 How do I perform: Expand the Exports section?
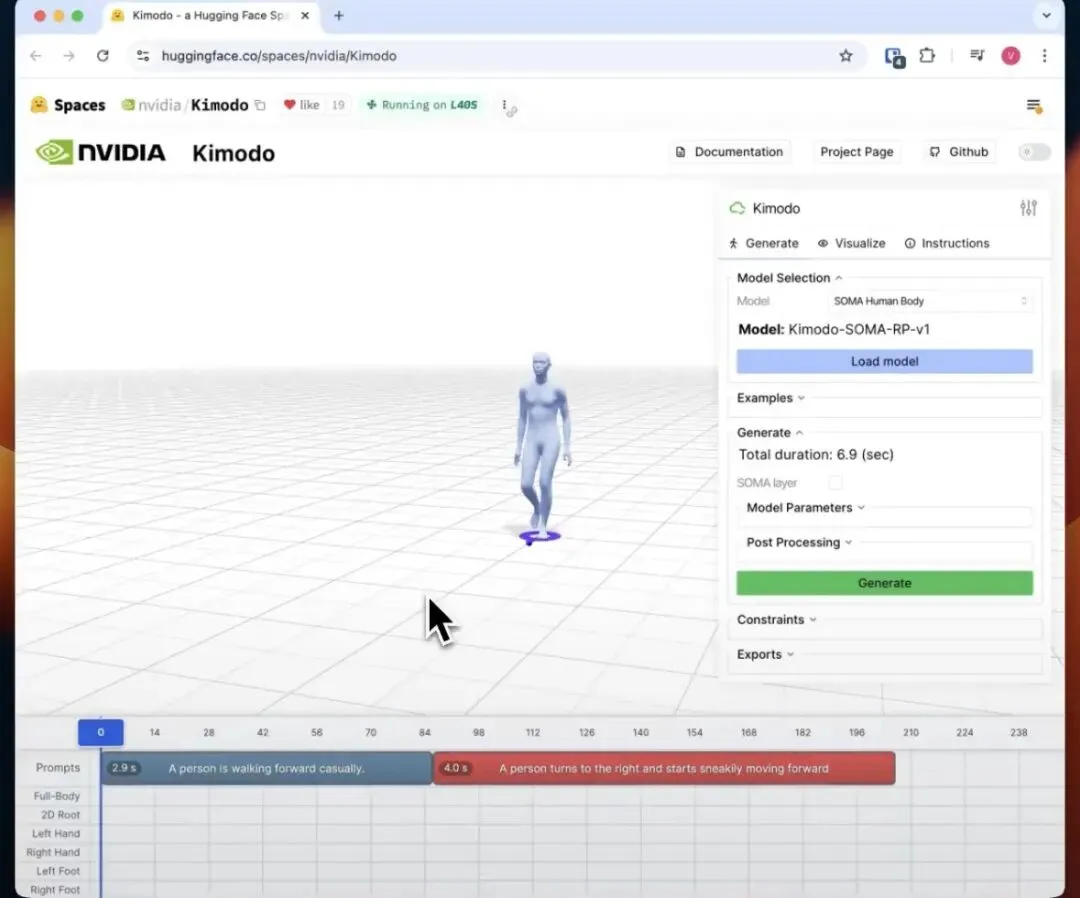point(765,654)
